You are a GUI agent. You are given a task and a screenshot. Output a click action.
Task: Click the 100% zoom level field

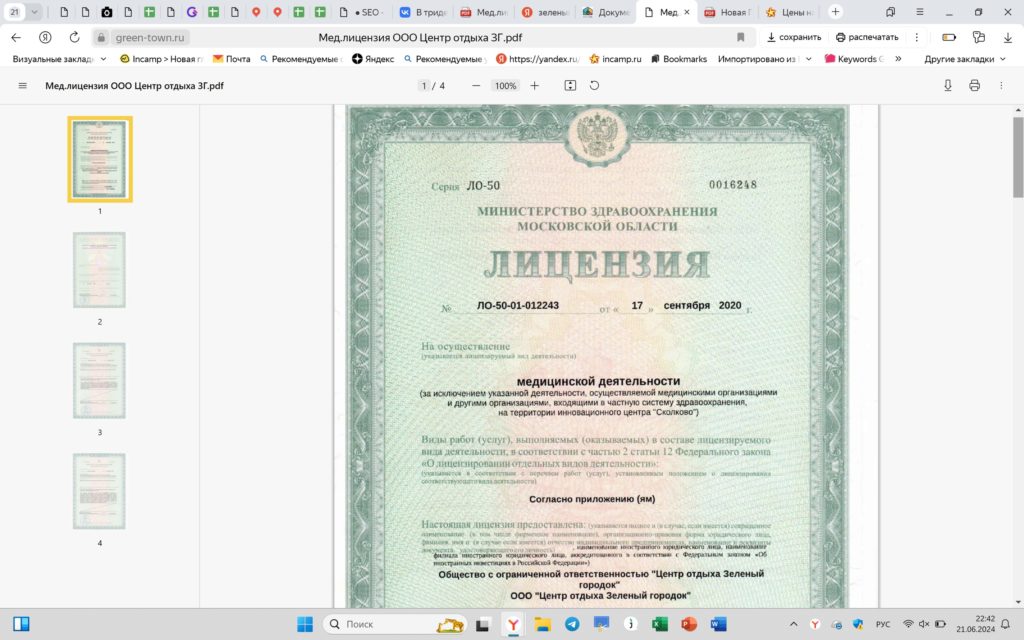click(505, 86)
